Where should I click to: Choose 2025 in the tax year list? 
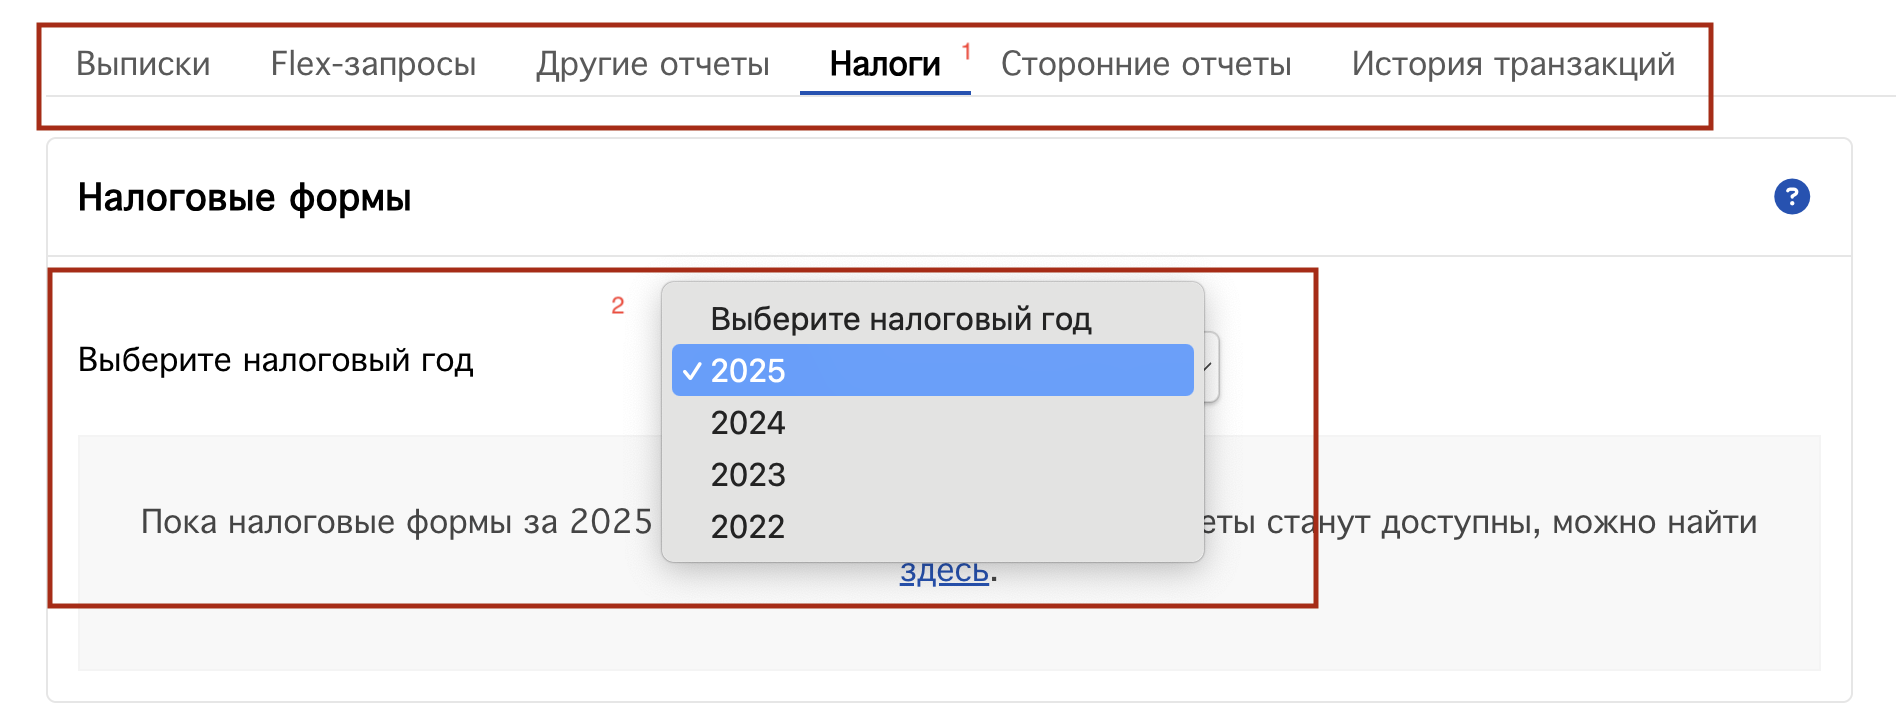coord(932,370)
